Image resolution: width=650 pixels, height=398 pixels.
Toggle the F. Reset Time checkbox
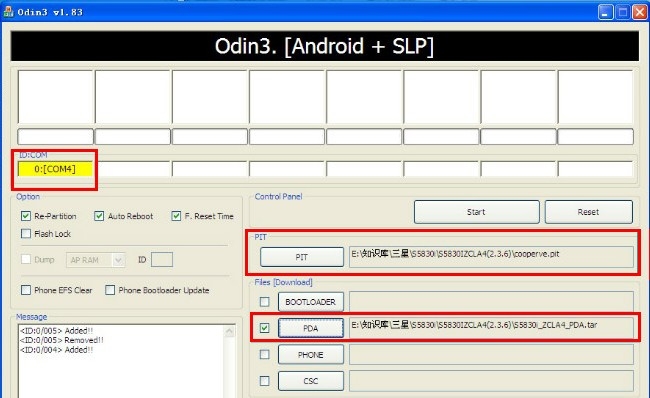(x=176, y=216)
